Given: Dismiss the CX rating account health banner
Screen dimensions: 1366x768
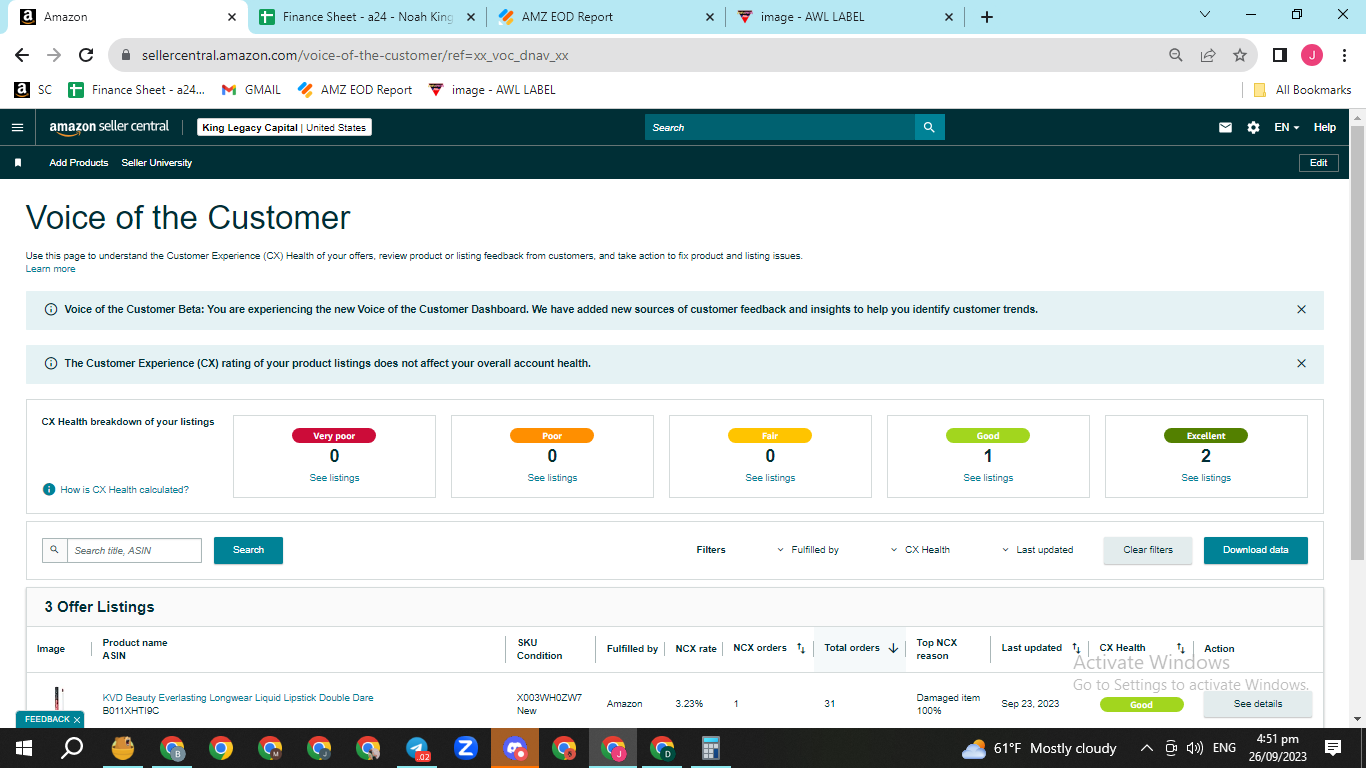Looking at the screenshot, I should click(x=1301, y=364).
